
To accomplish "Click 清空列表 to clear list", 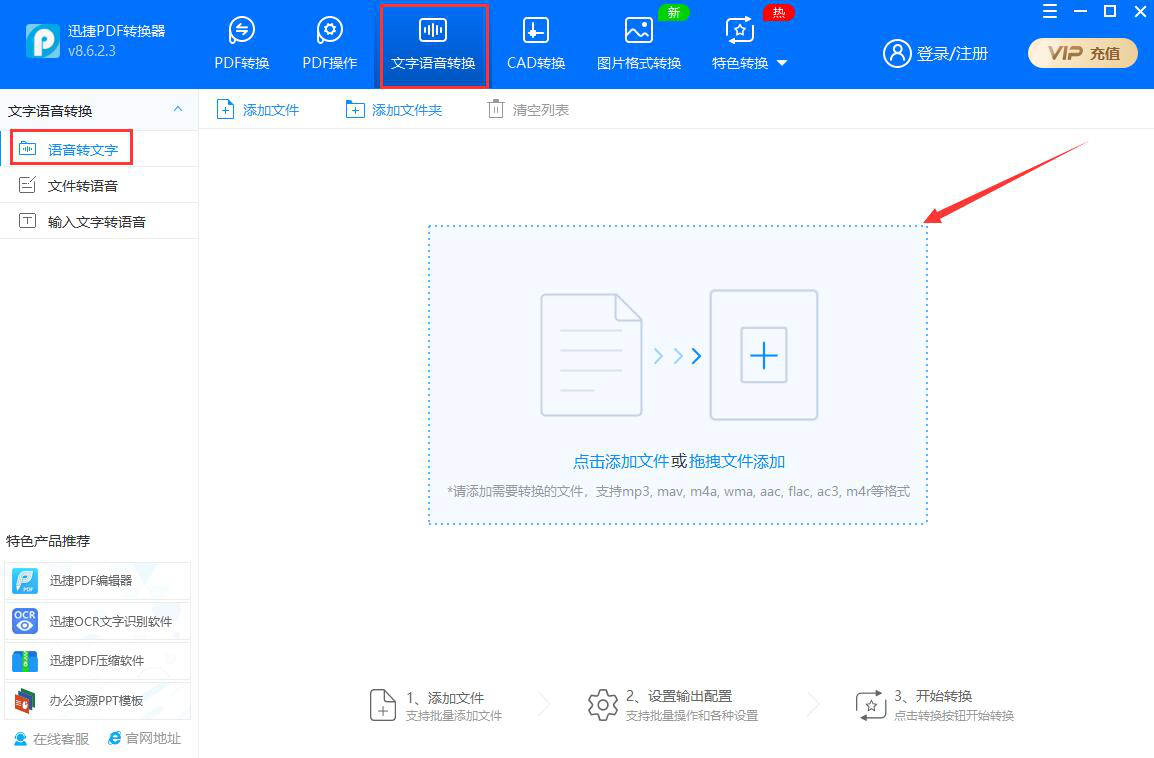I will 528,110.
